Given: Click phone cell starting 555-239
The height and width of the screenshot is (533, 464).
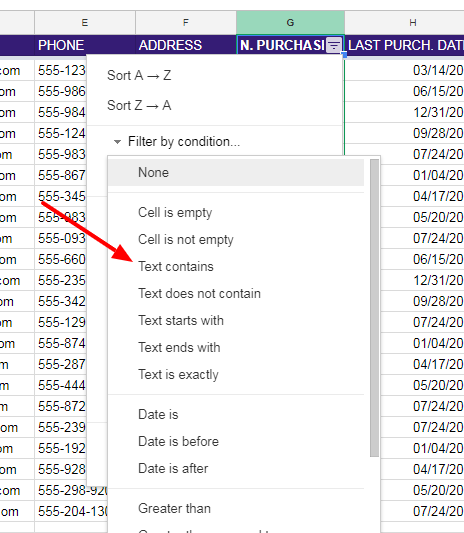Looking at the screenshot, I should (61, 427).
